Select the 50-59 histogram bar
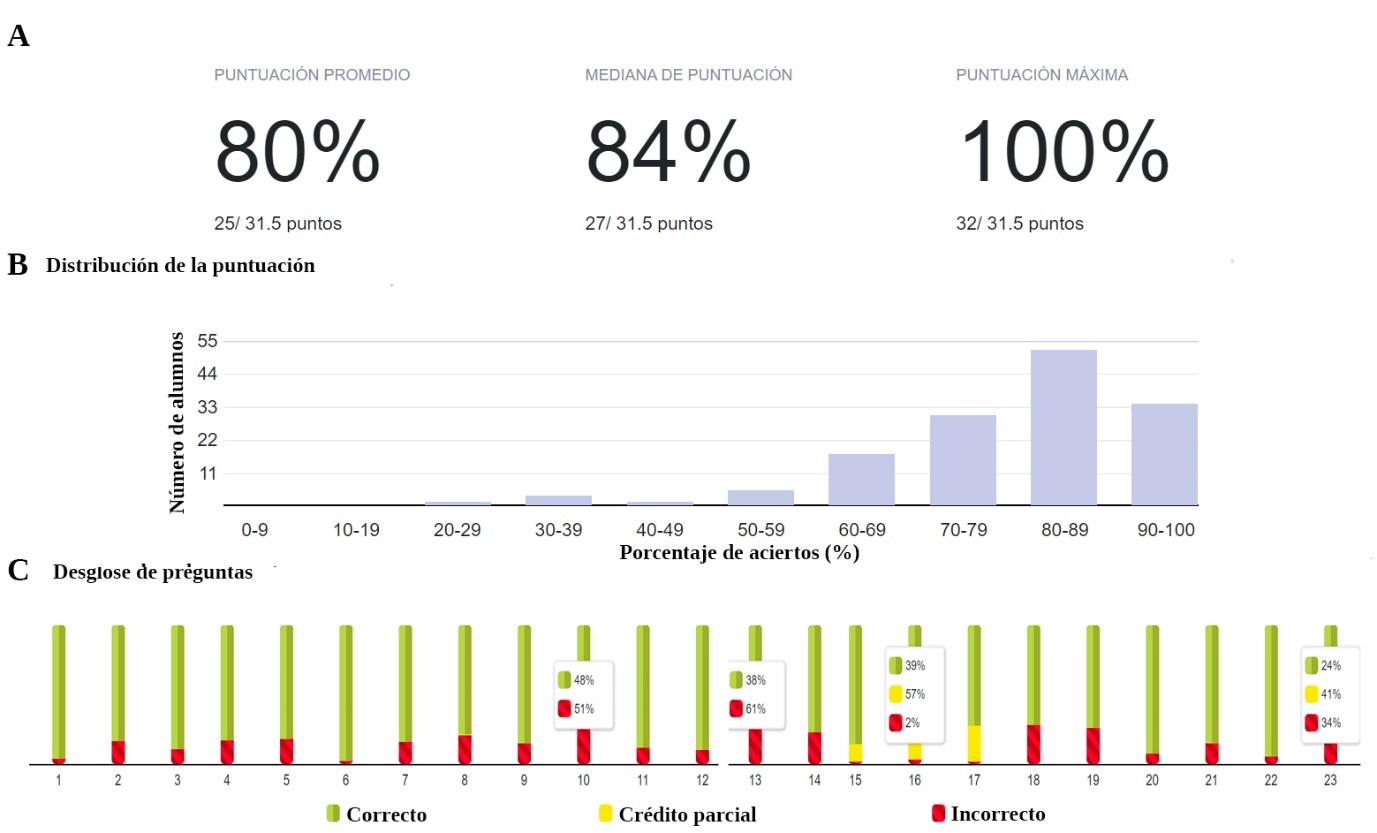Image resolution: width=1377 pixels, height=833 pixels. point(761,498)
